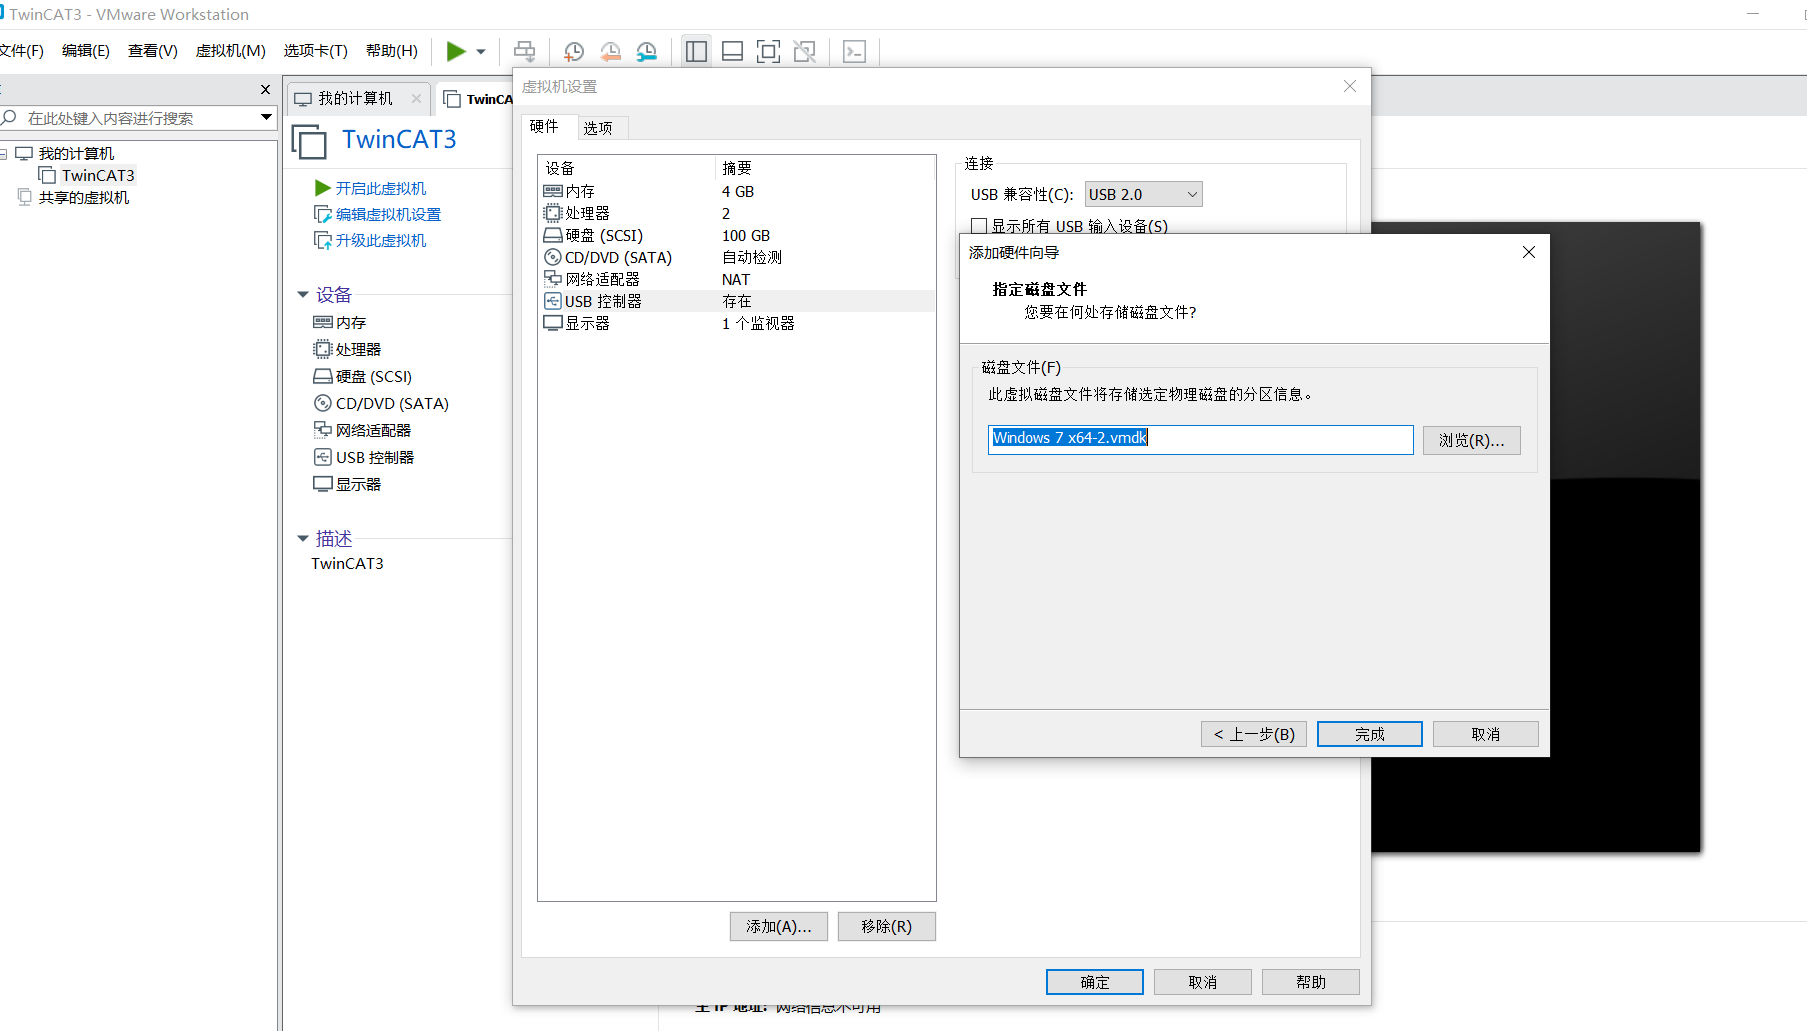Toggle the library sidebar view icon
1807x1031 pixels.
[697, 51]
